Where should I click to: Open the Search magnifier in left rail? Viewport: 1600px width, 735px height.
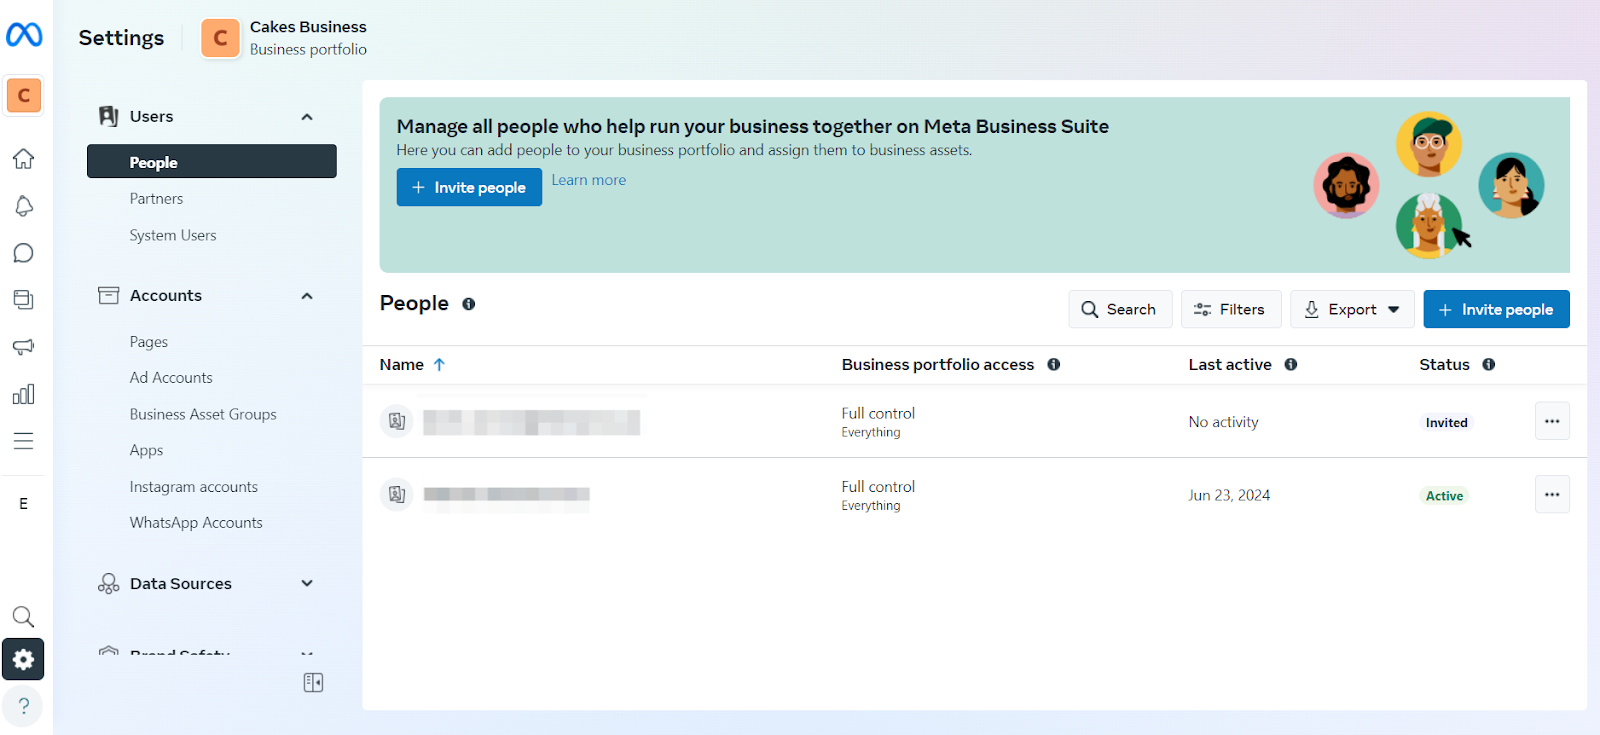pos(24,617)
